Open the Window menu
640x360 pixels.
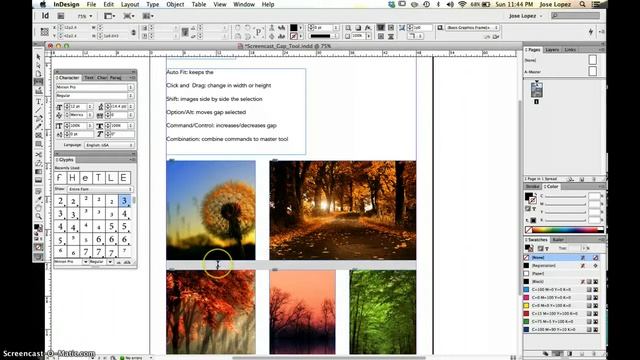[x=244, y=4]
